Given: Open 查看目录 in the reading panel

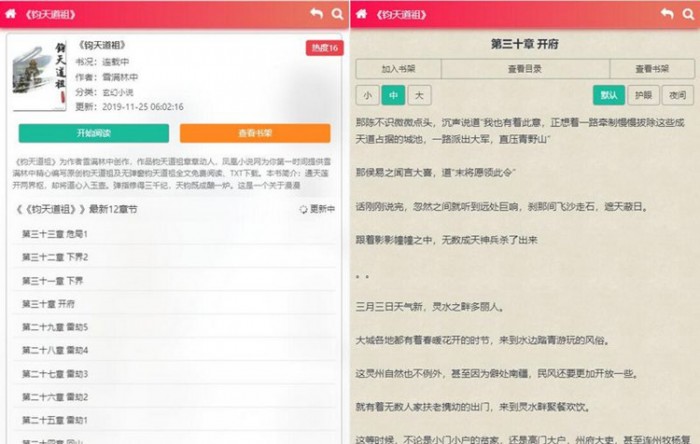Looking at the screenshot, I should click(x=525, y=69).
